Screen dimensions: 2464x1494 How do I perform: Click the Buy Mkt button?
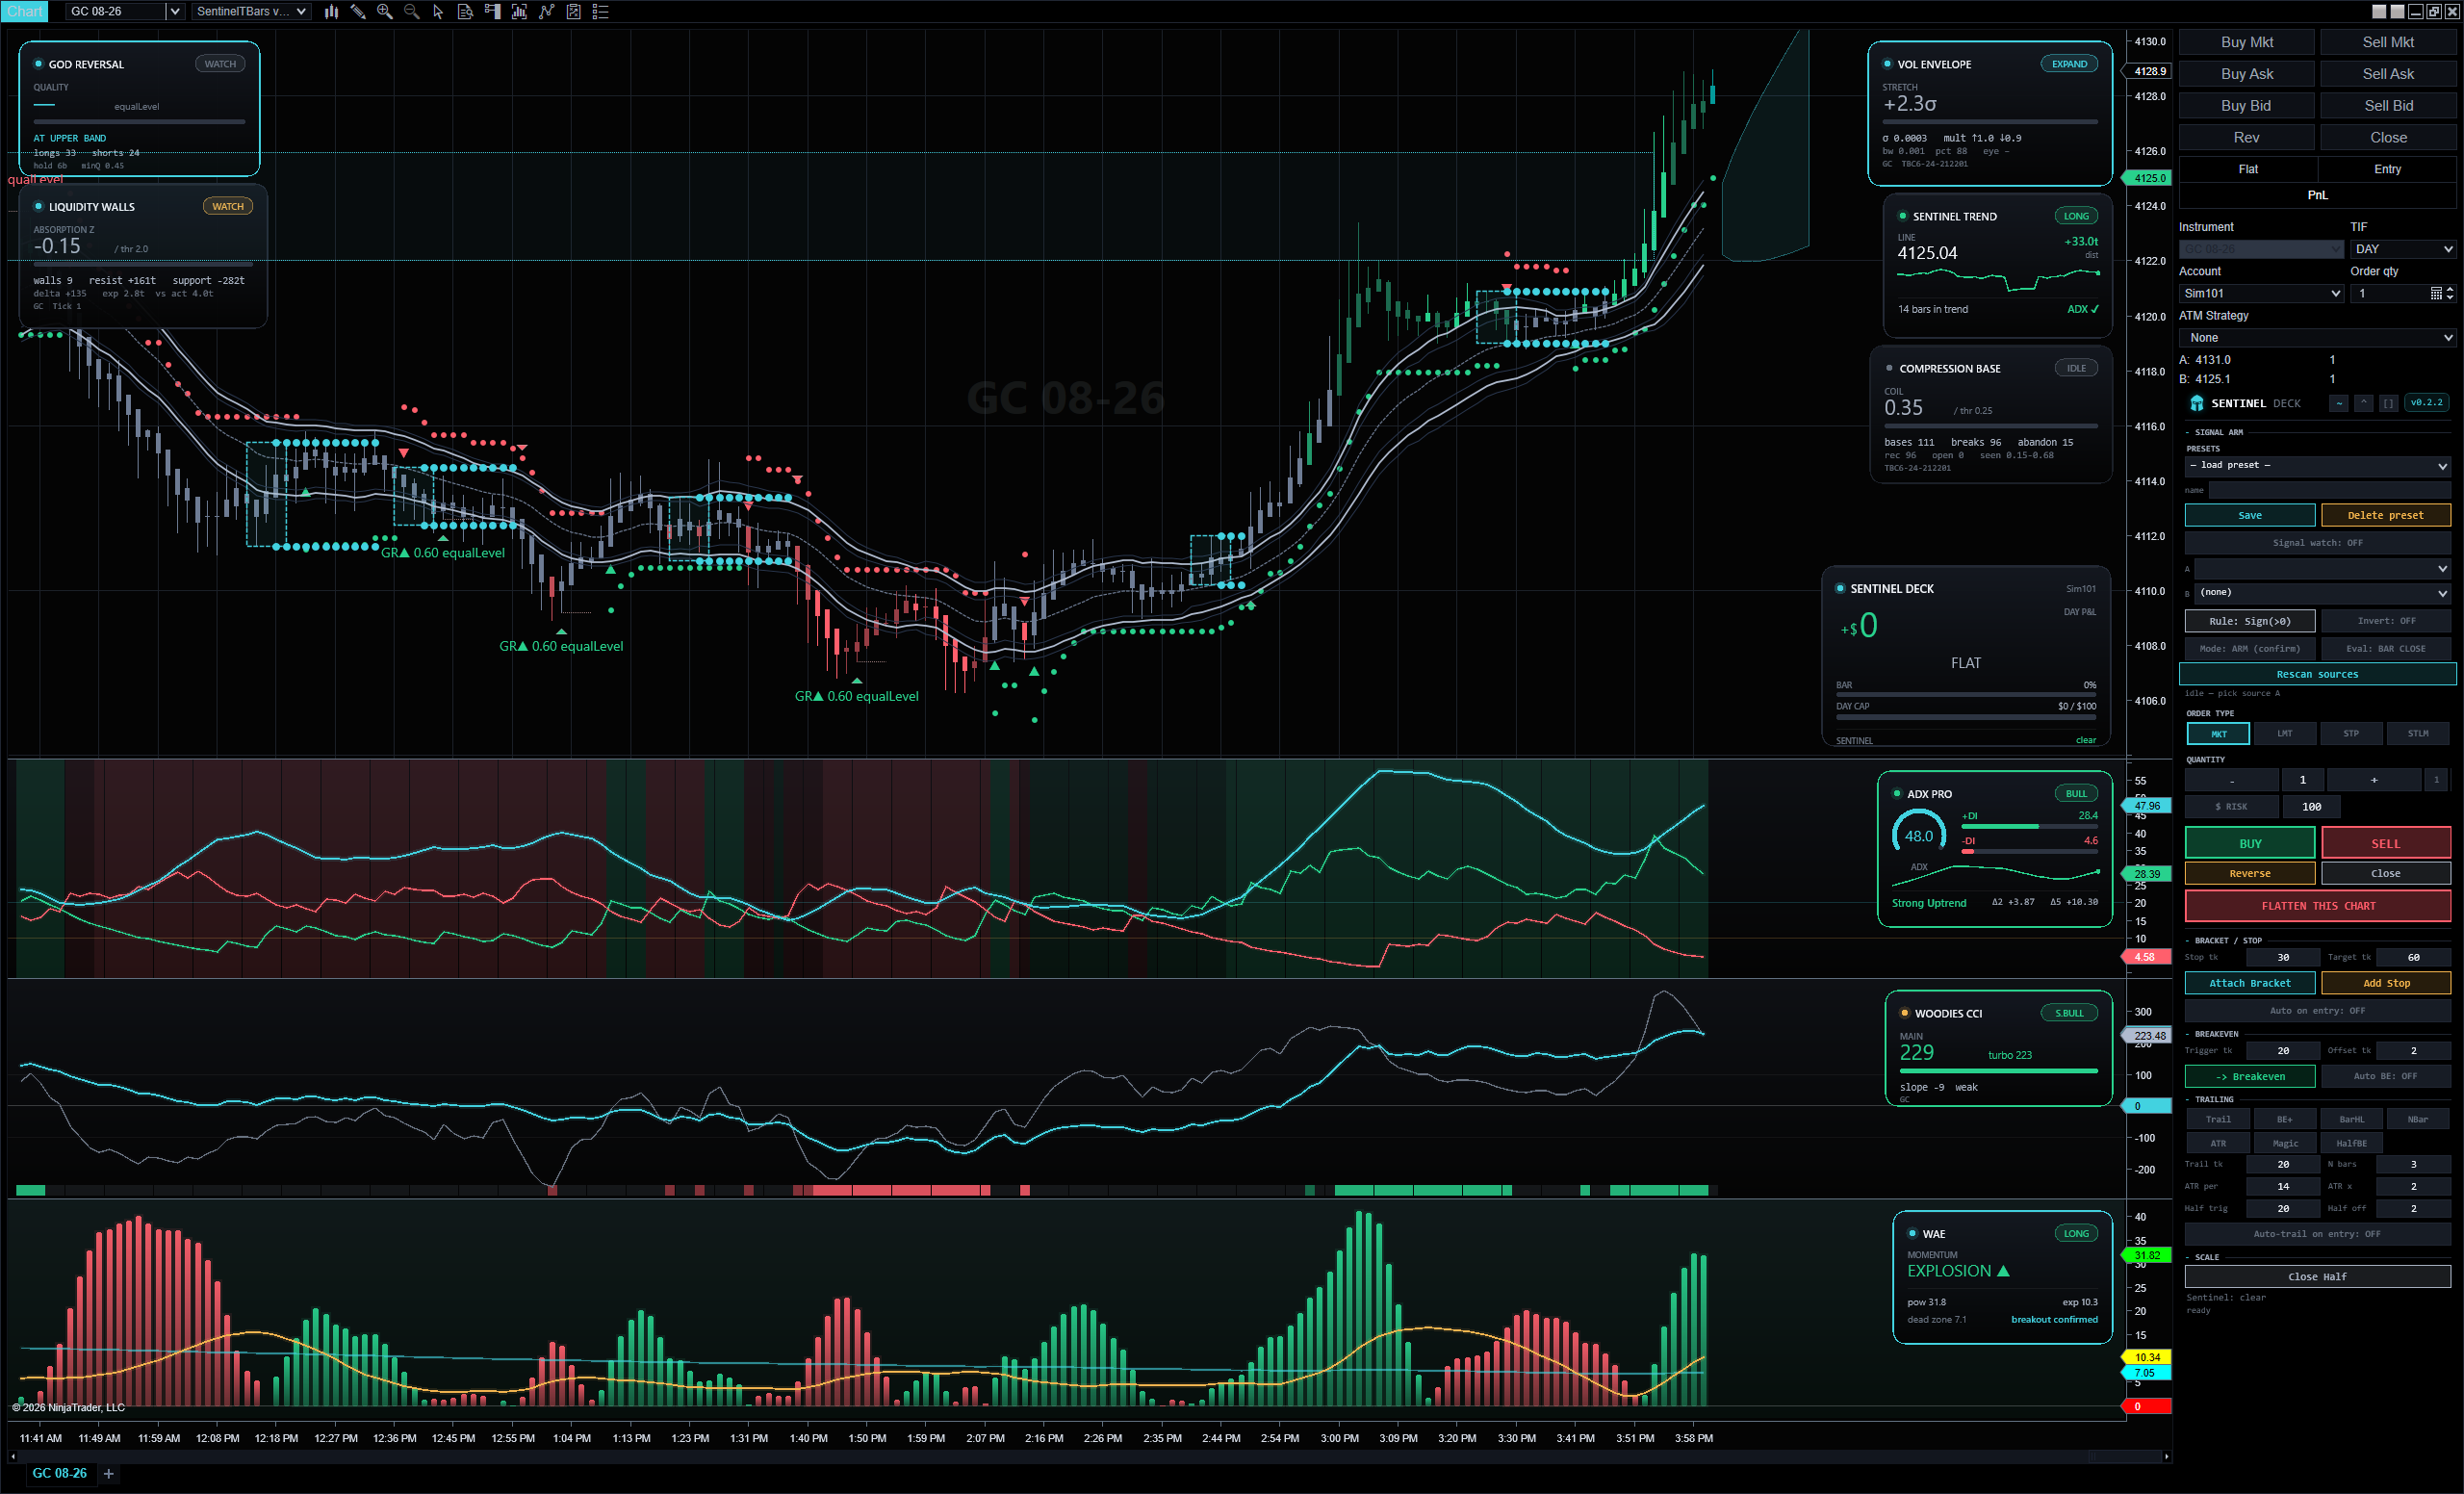[x=2246, y=42]
